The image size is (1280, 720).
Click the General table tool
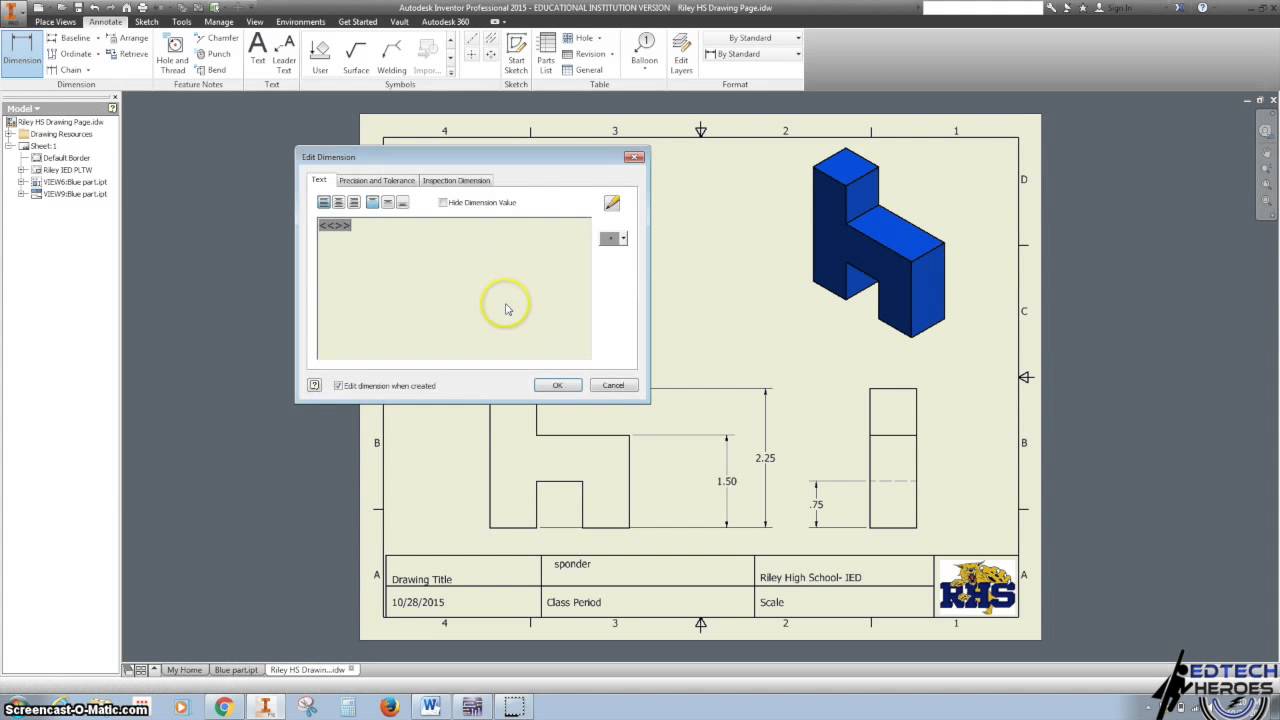582,70
